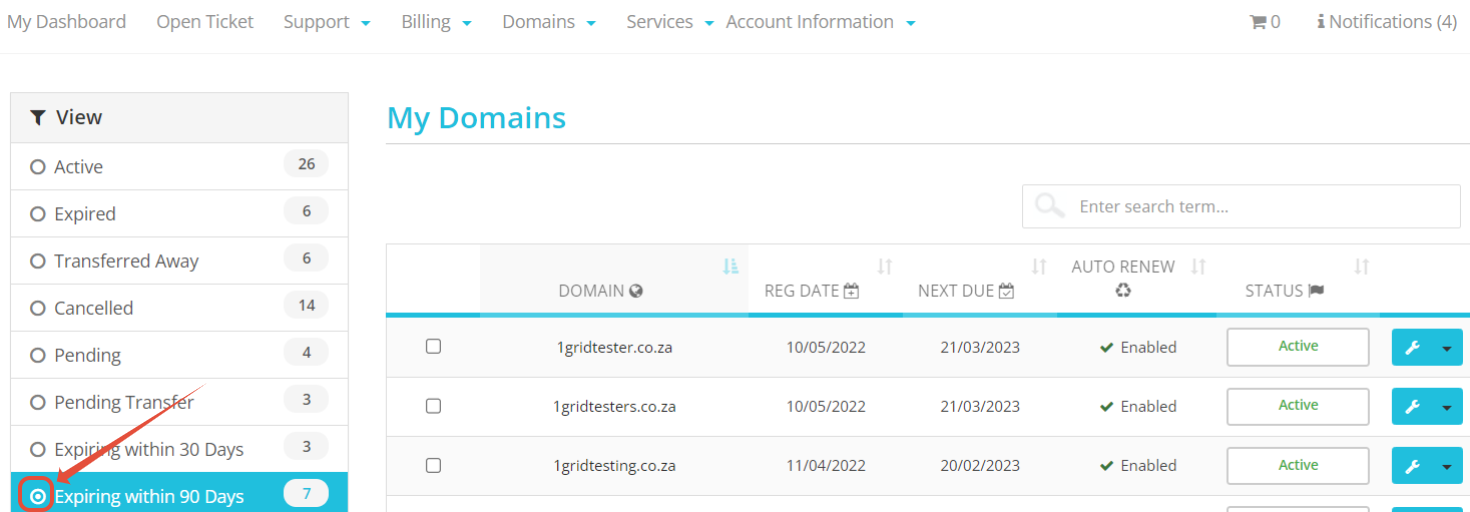The image size is (1470, 512).
Task: Click the calendar icon beside NEXT DUE
Action: click(x=1006, y=291)
